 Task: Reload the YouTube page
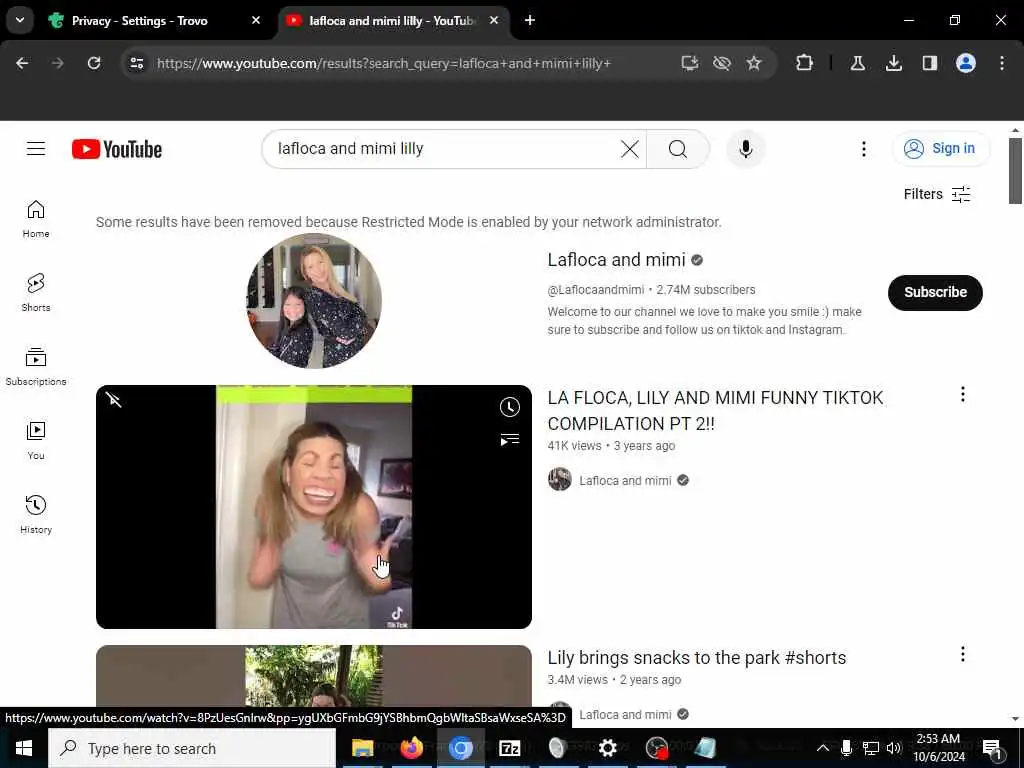pos(94,63)
